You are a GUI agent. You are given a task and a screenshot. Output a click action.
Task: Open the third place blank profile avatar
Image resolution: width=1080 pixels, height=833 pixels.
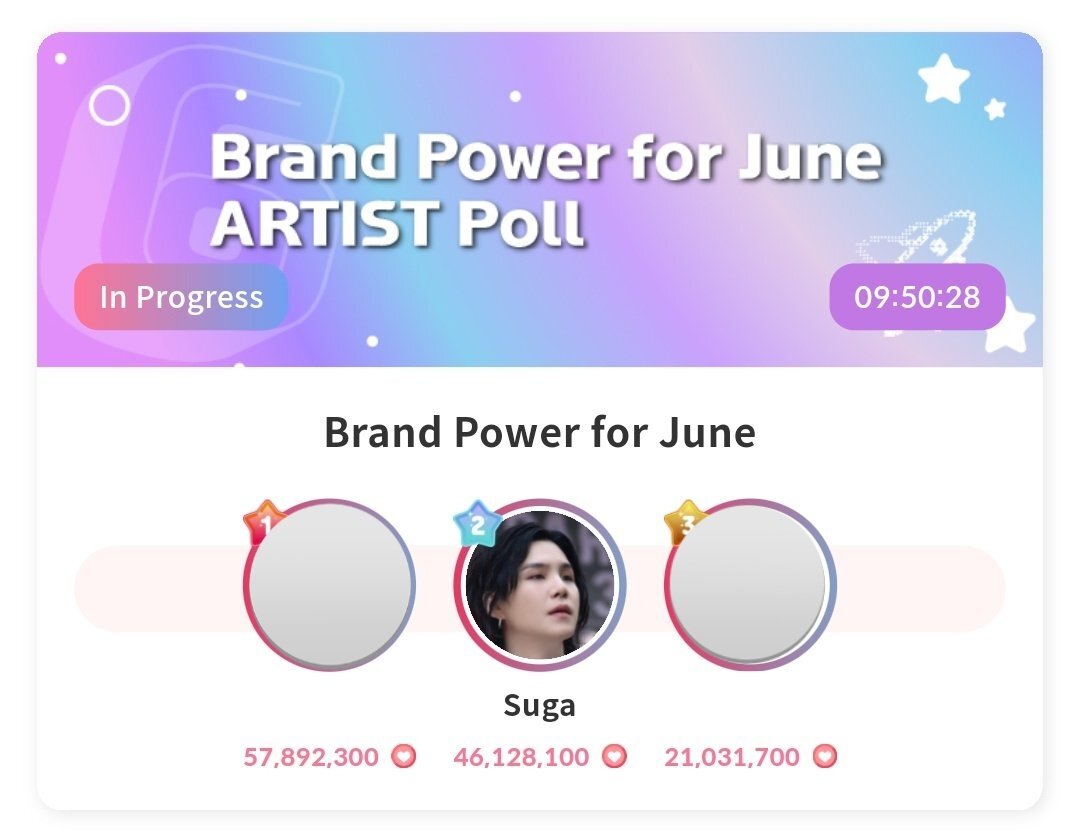point(750,585)
